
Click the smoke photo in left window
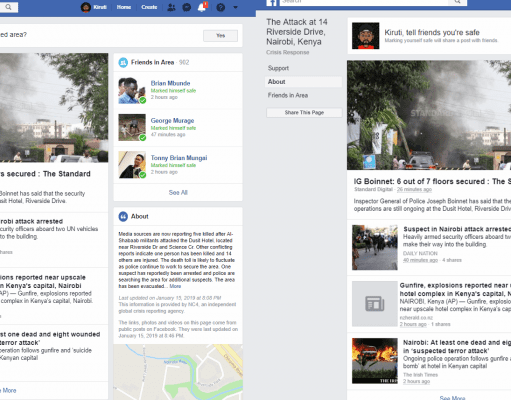(54, 108)
